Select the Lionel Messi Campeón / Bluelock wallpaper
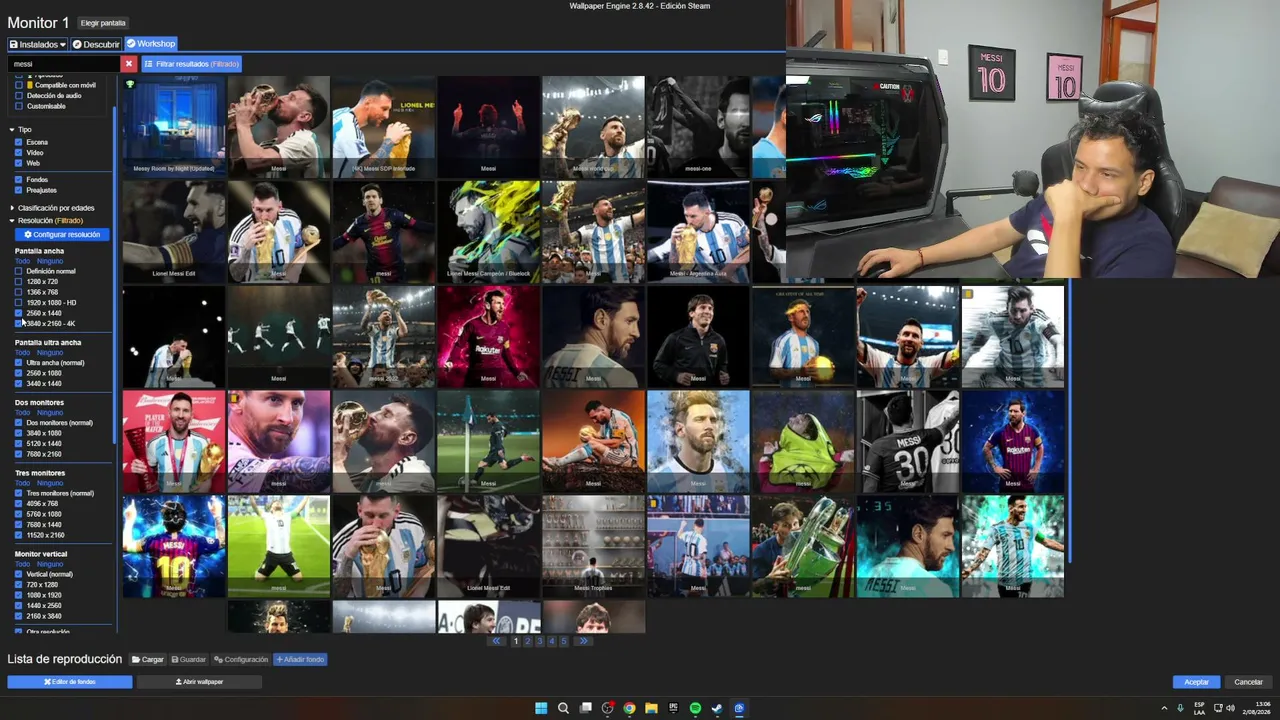 coord(488,232)
